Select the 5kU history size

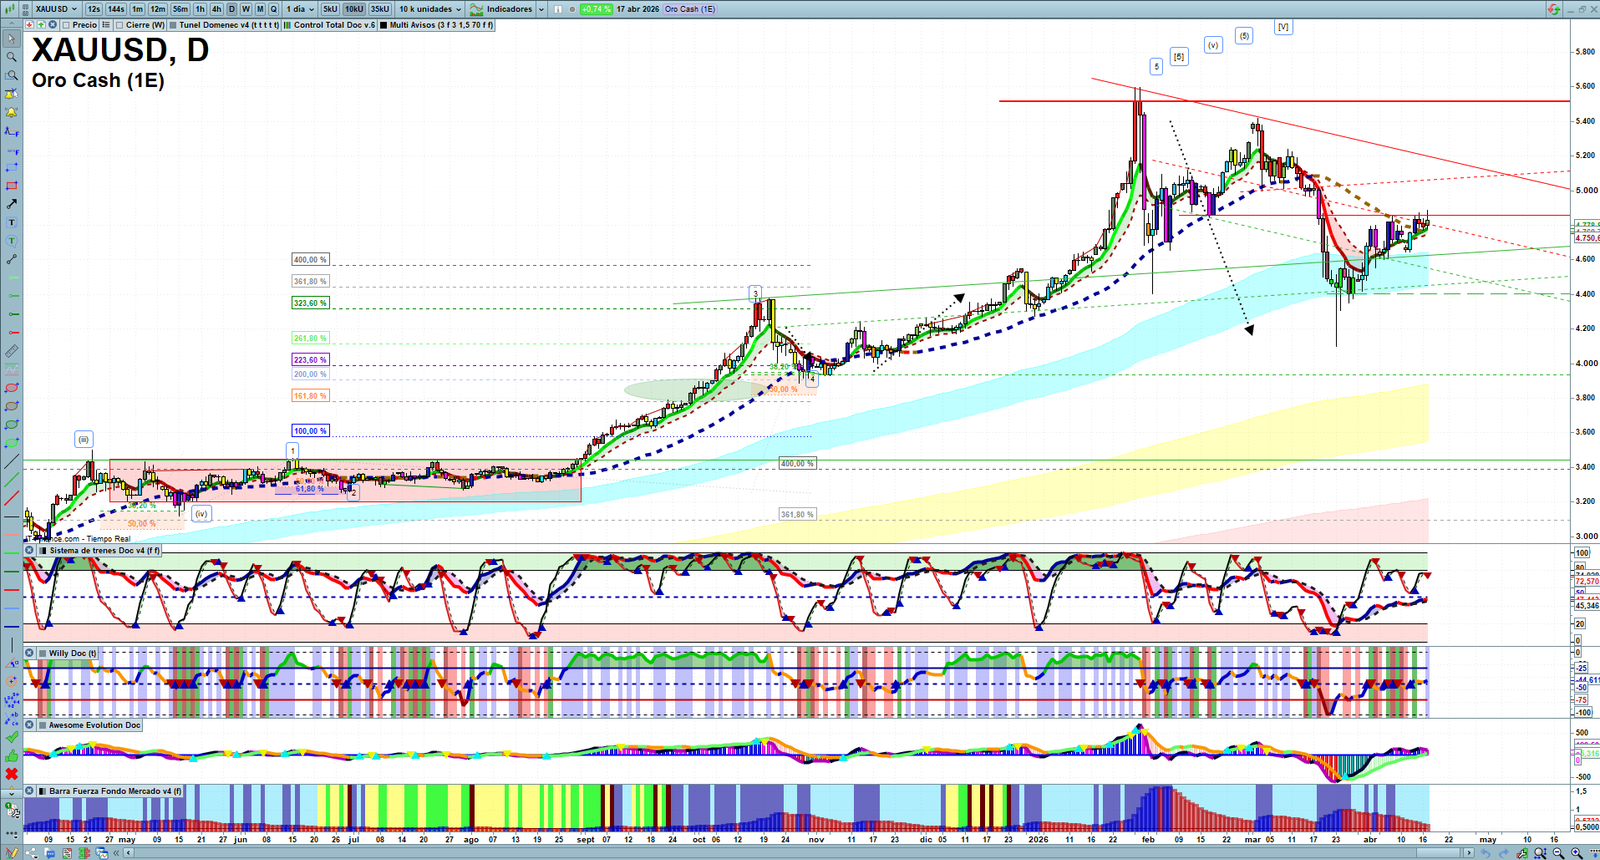pyautogui.click(x=330, y=9)
